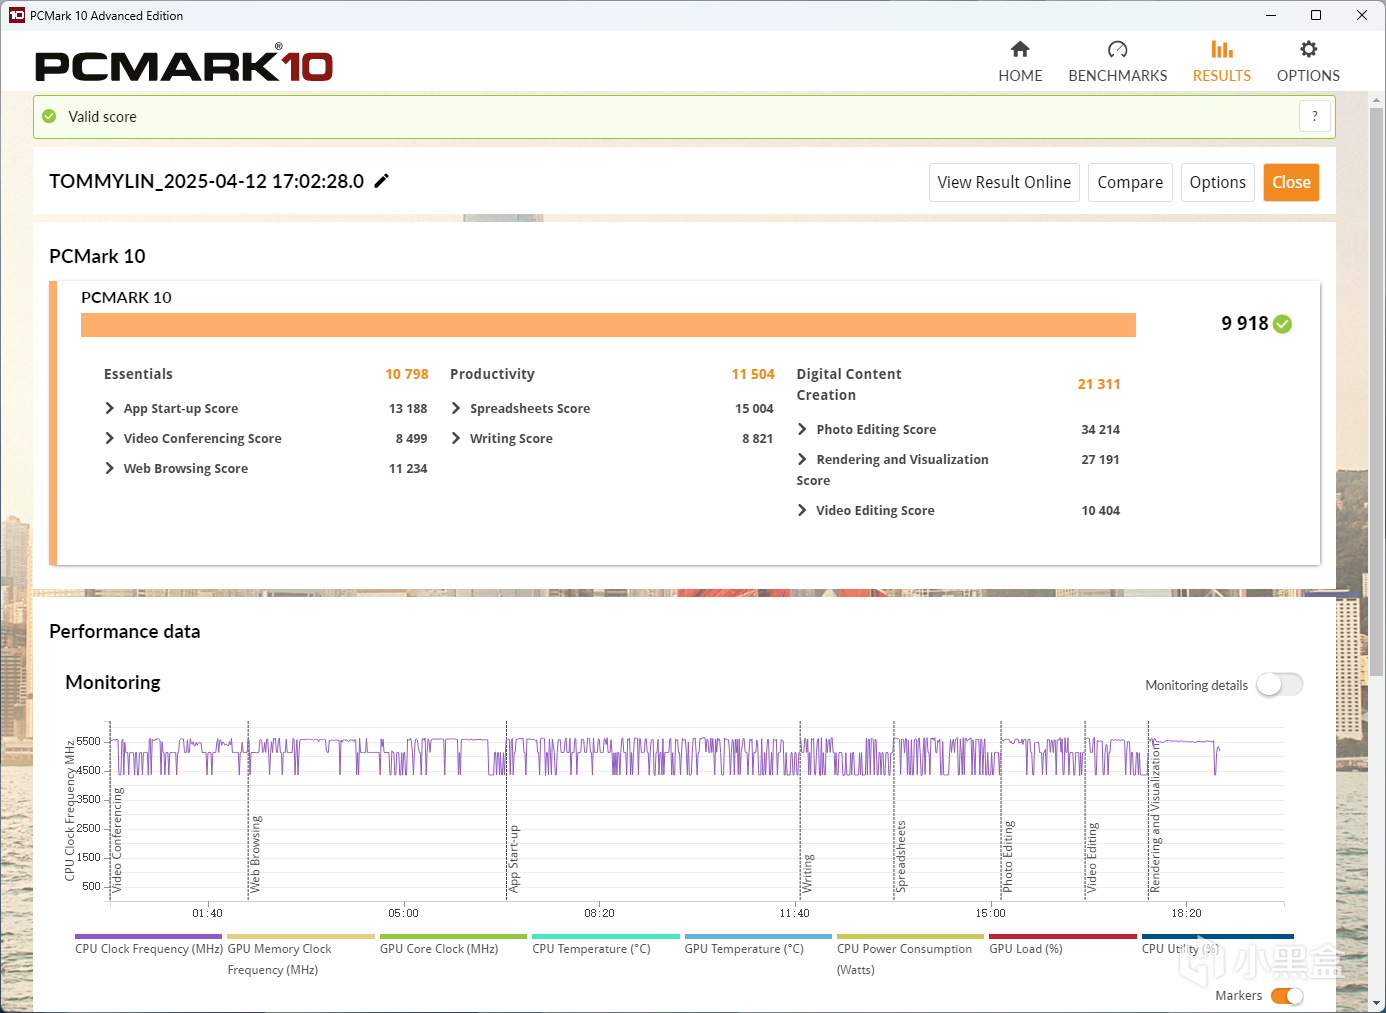Click the Rendering and Visualization chart marker

[1155, 817]
